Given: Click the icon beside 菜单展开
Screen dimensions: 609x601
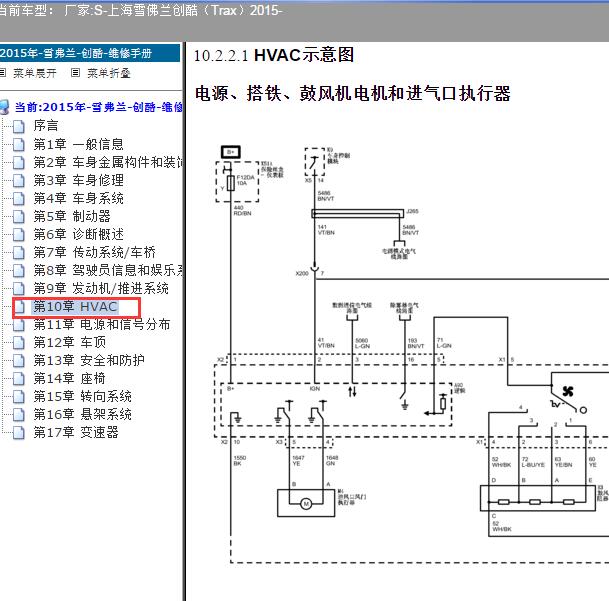Looking at the screenshot, I should pyautogui.click(x=3, y=73).
